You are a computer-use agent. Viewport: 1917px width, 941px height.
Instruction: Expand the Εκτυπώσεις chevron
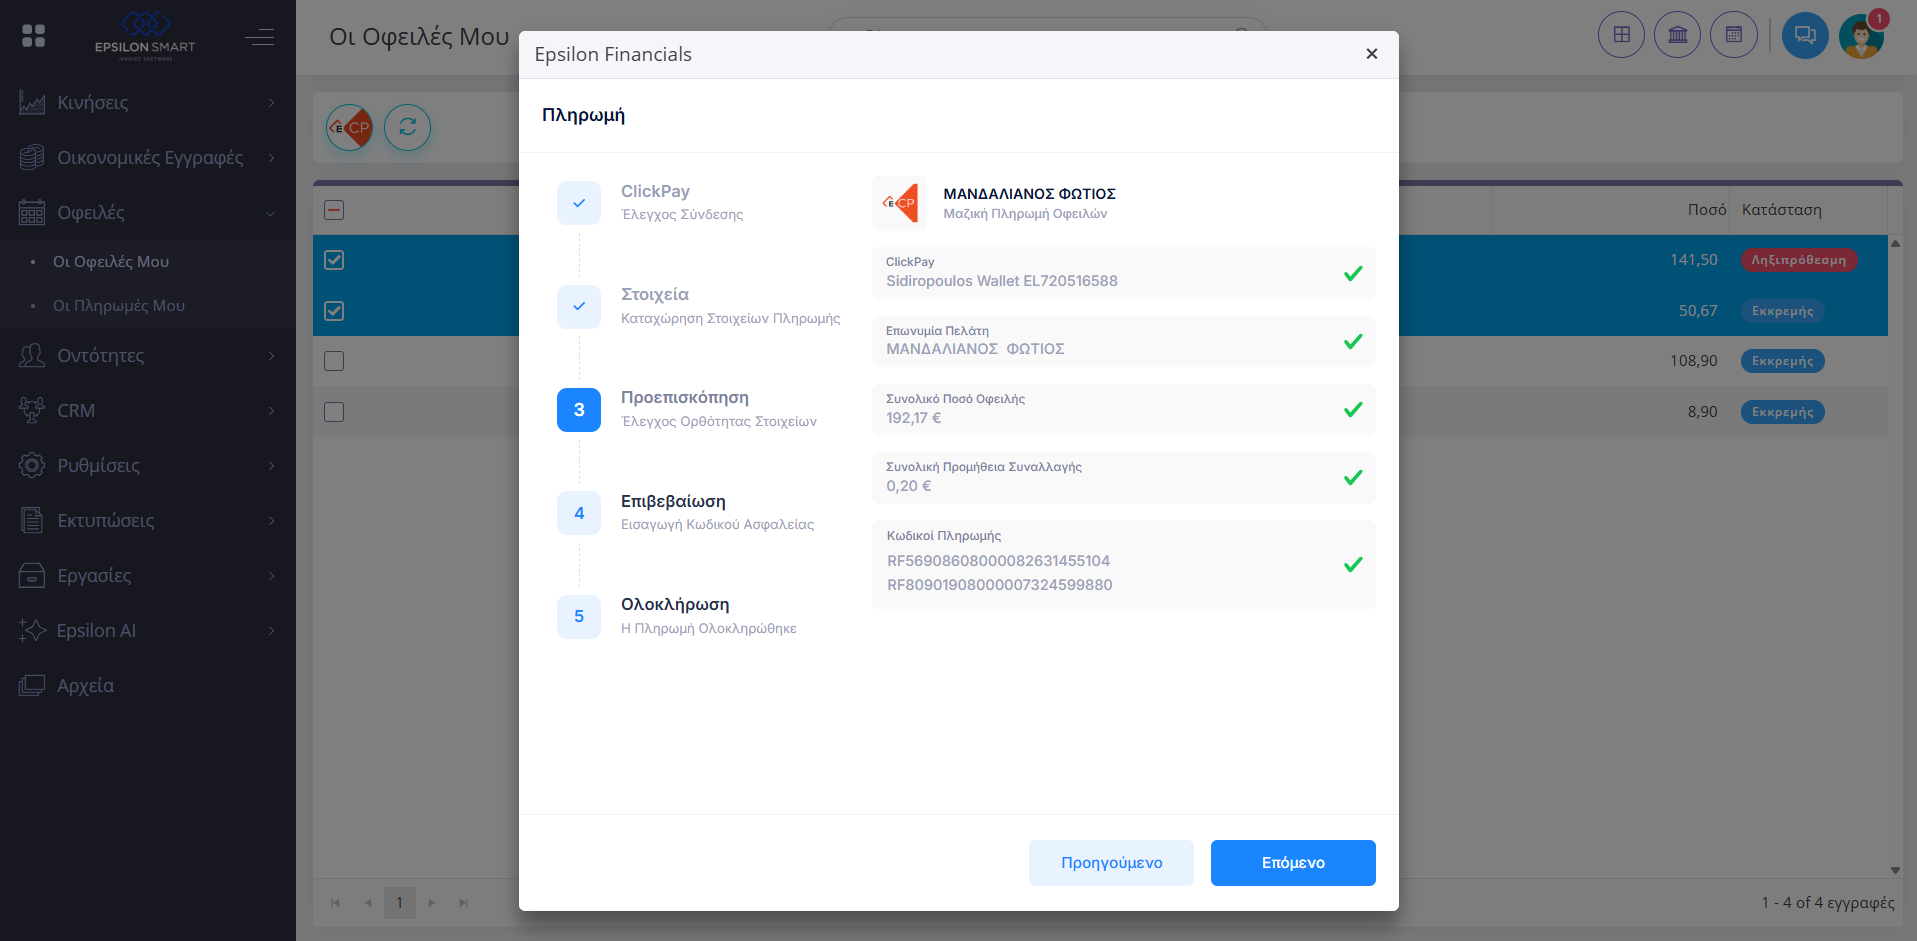(272, 521)
